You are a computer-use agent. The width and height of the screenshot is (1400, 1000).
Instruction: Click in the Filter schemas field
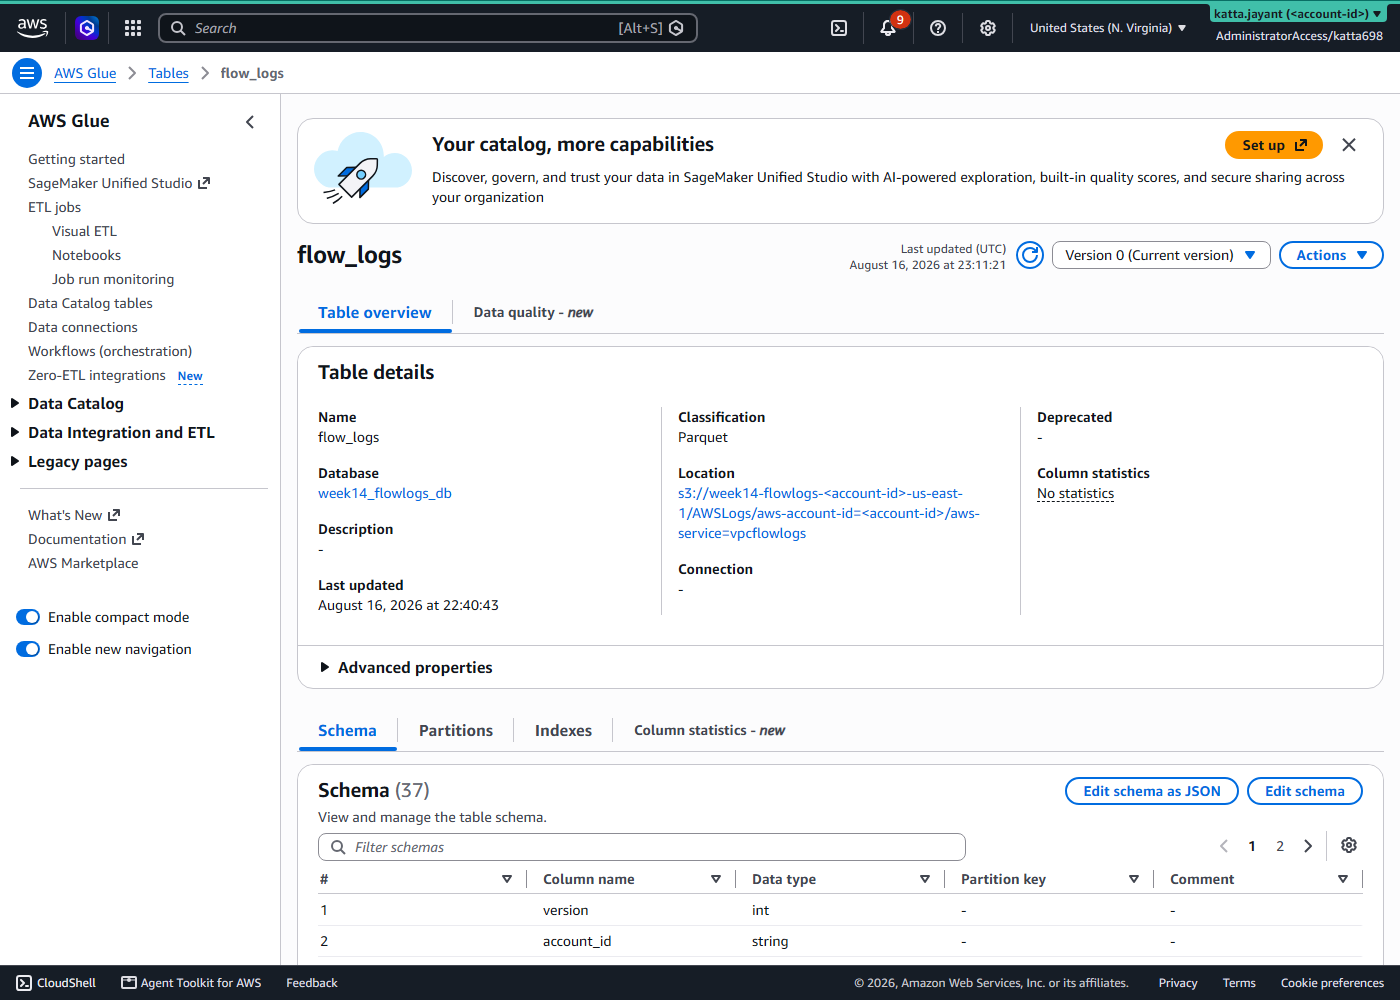click(642, 847)
